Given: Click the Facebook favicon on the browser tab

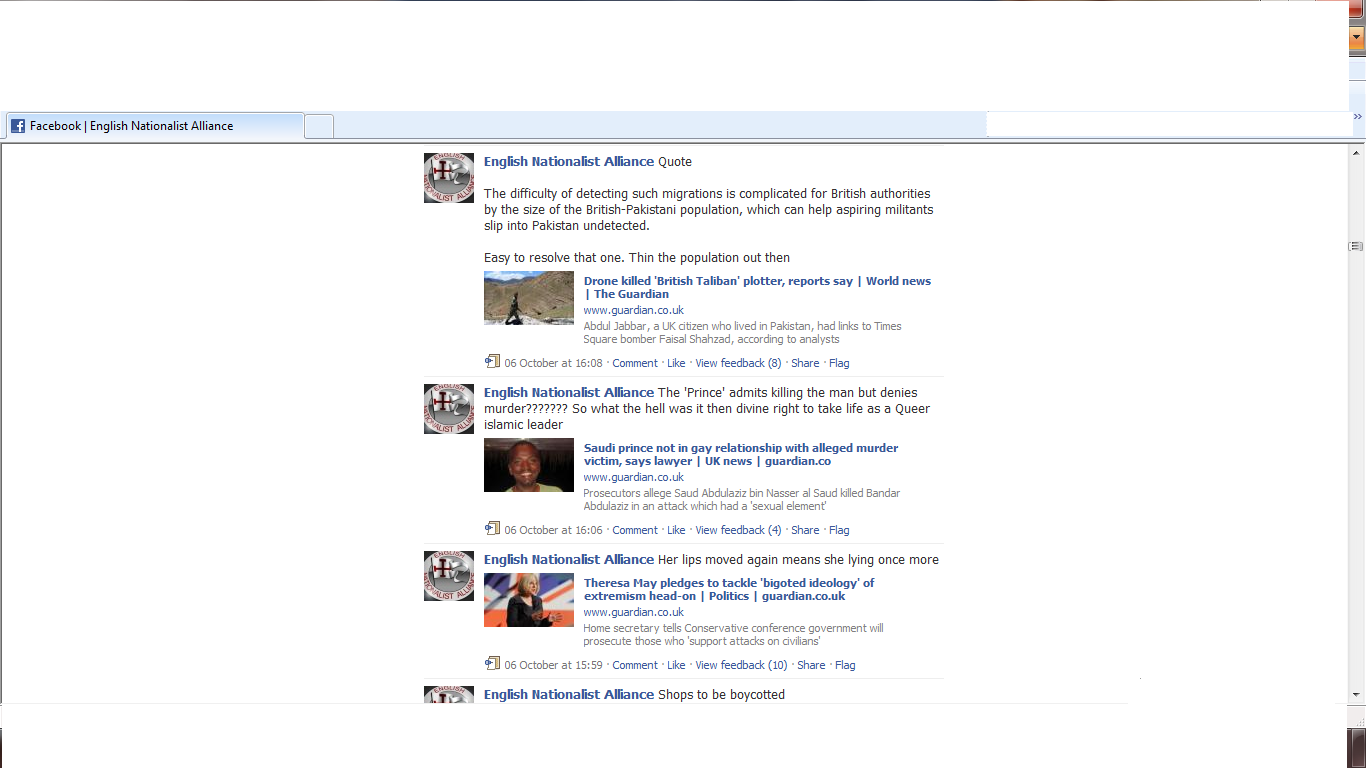Looking at the screenshot, I should coord(18,126).
